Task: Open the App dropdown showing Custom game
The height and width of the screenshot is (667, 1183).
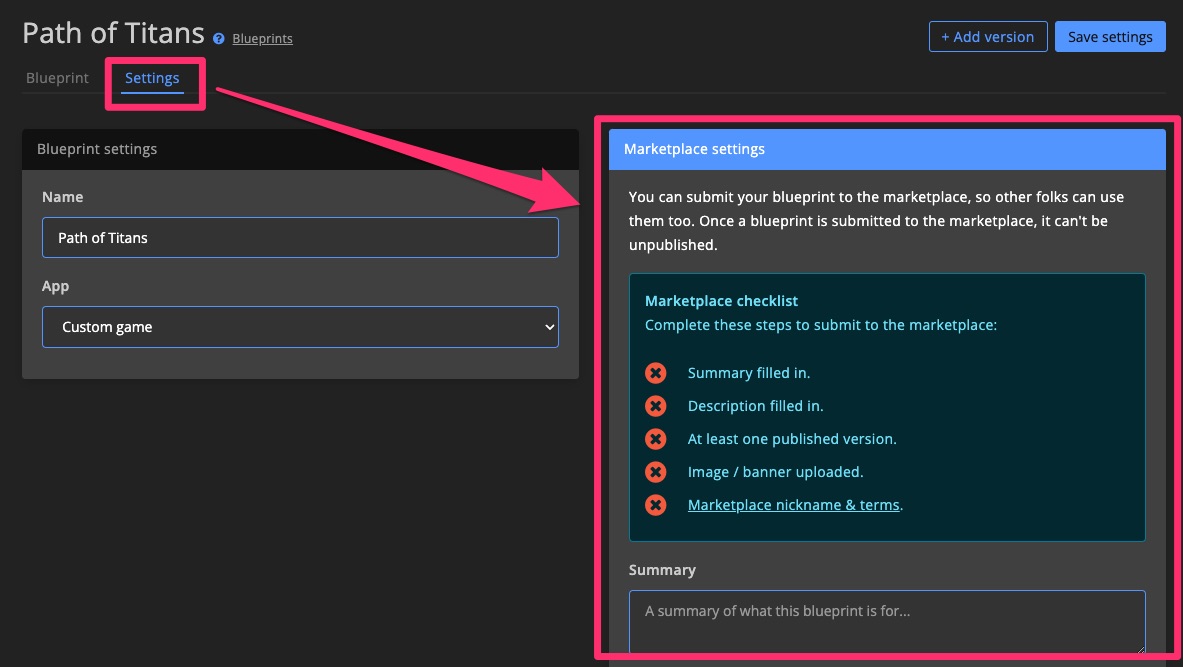Action: point(300,327)
